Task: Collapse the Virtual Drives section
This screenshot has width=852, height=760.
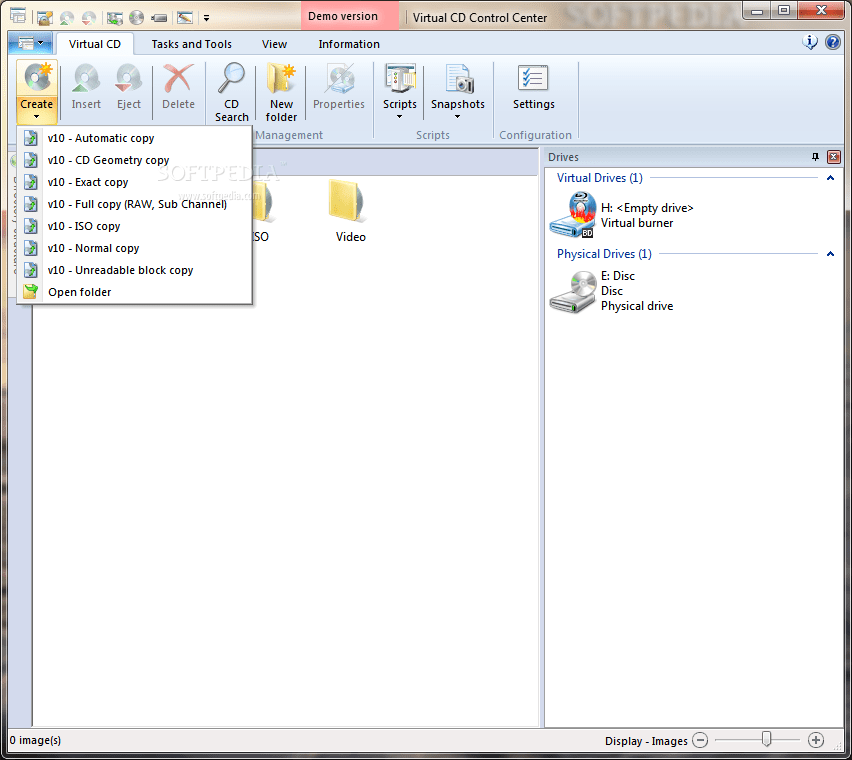Action: (x=831, y=177)
